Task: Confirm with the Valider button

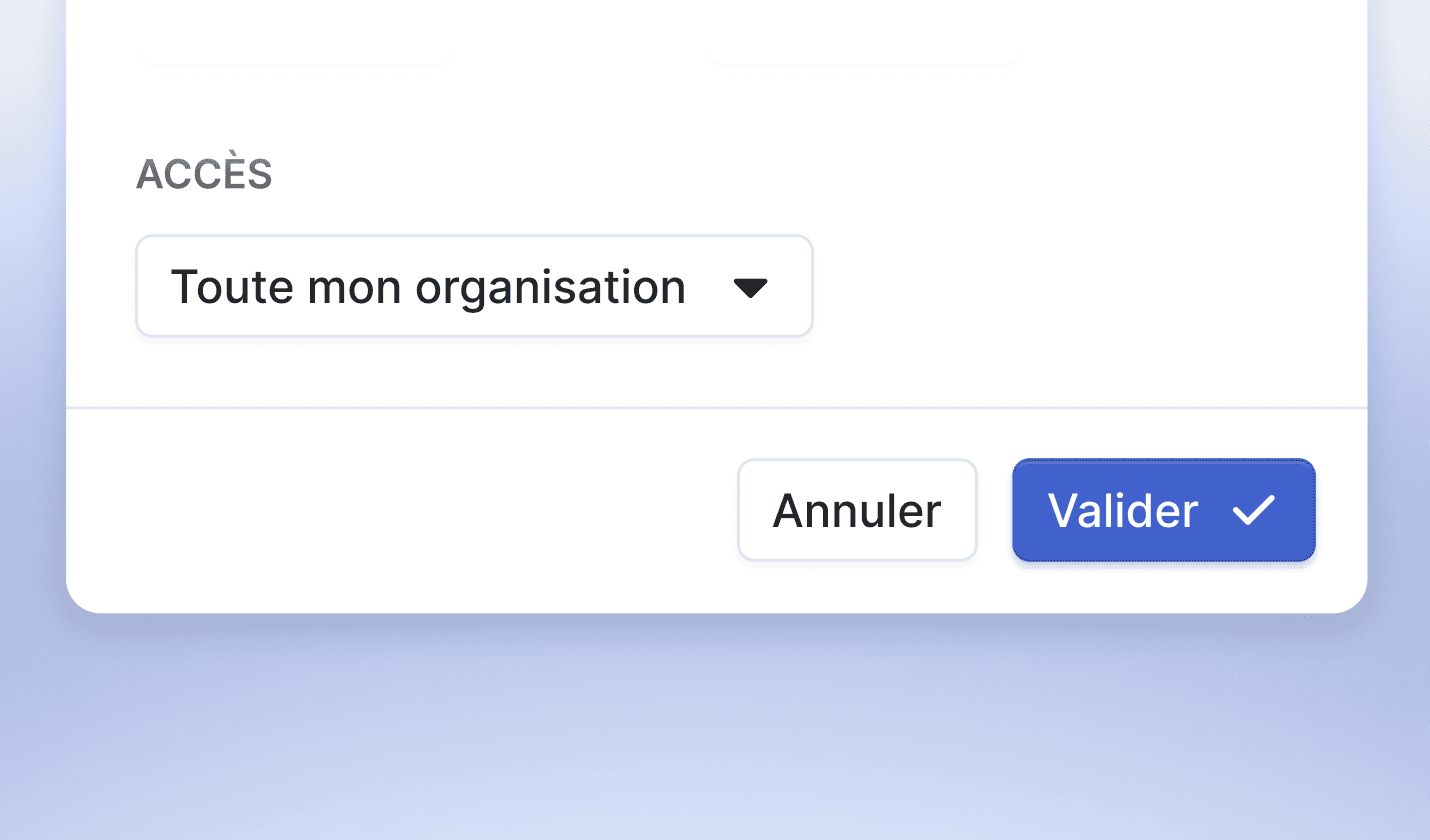Action: pyautogui.click(x=1163, y=511)
